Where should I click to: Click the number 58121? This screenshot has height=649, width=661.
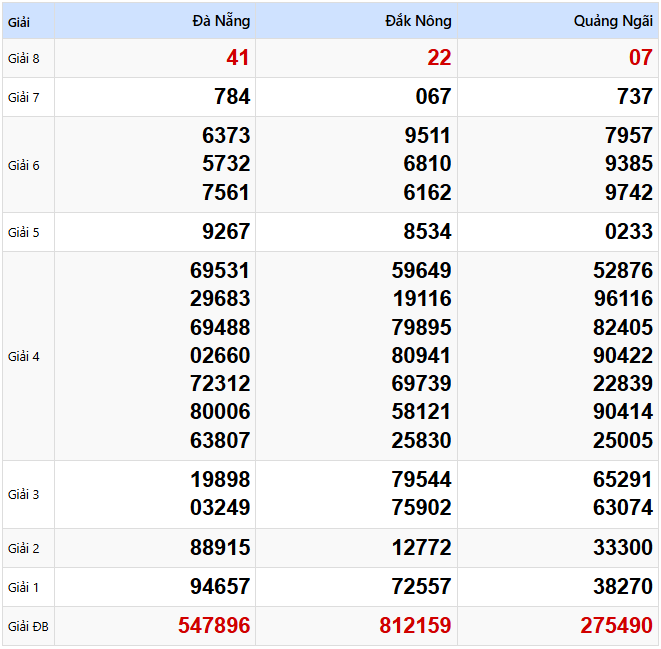click(422, 412)
